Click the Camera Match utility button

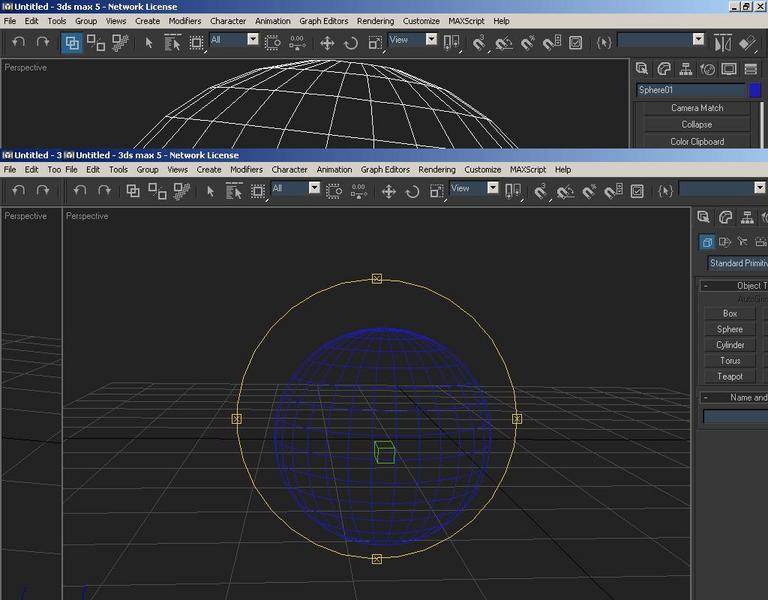[697, 108]
